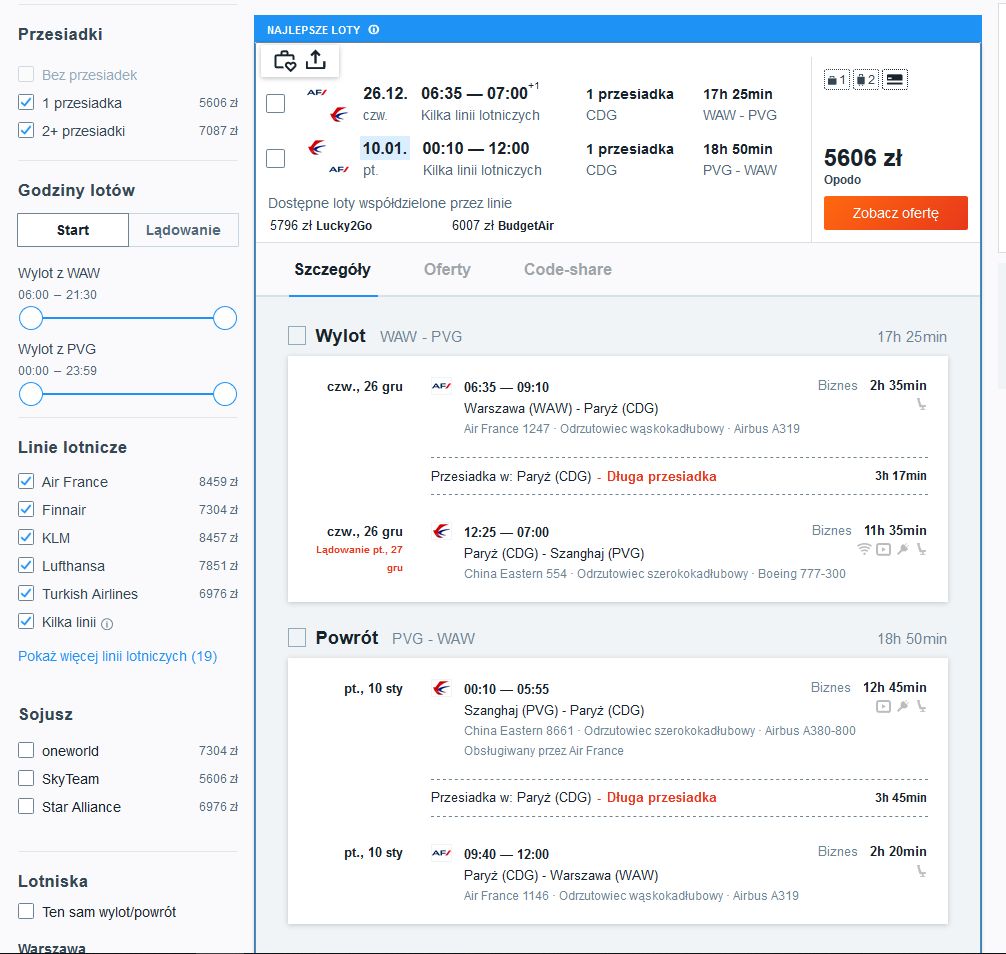The width and height of the screenshot is (1006, 954).
Task: Click the Air France logo on flight 1247
Action: pos(441,386)
